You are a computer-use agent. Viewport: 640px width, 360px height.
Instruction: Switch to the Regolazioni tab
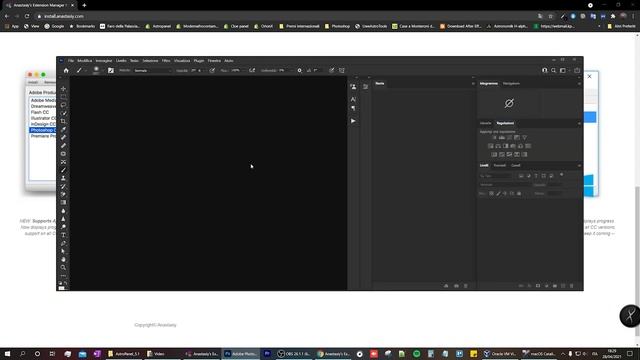click(x=505, y=123)
